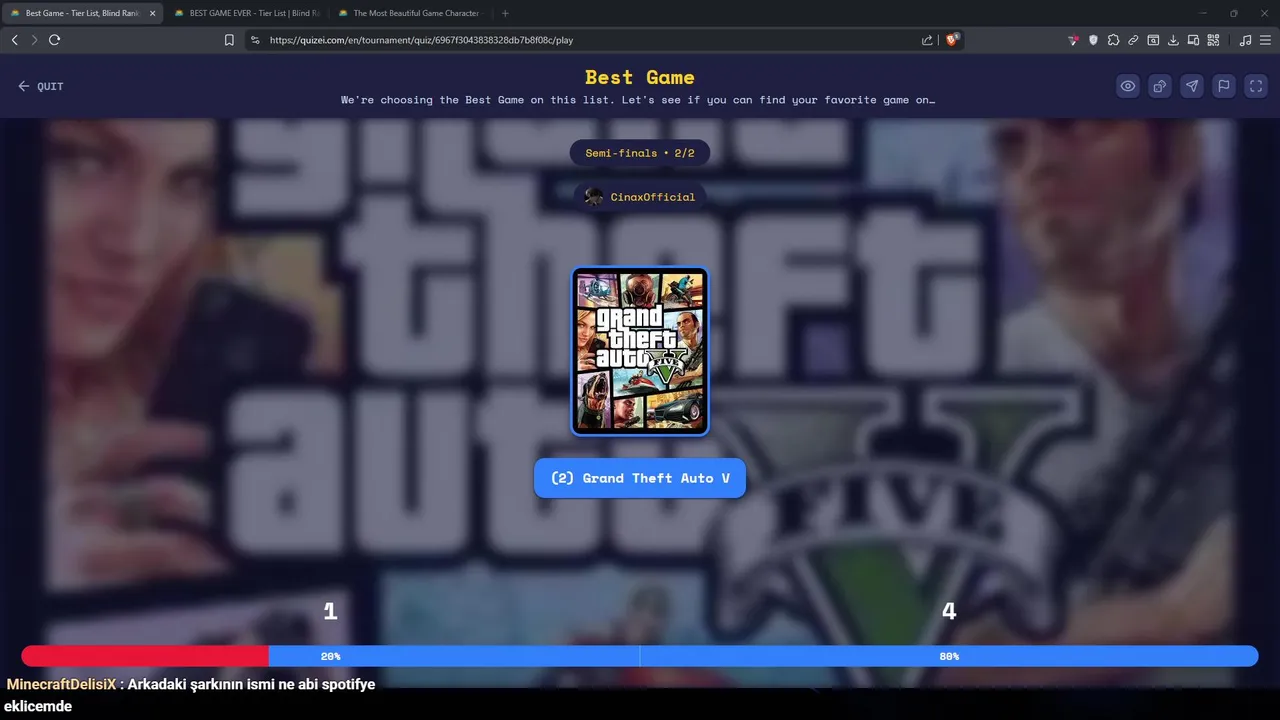Screen dimensions: 1280x720
Task: Click the share page icon in address bar
Action: click(x=927, y=40)
